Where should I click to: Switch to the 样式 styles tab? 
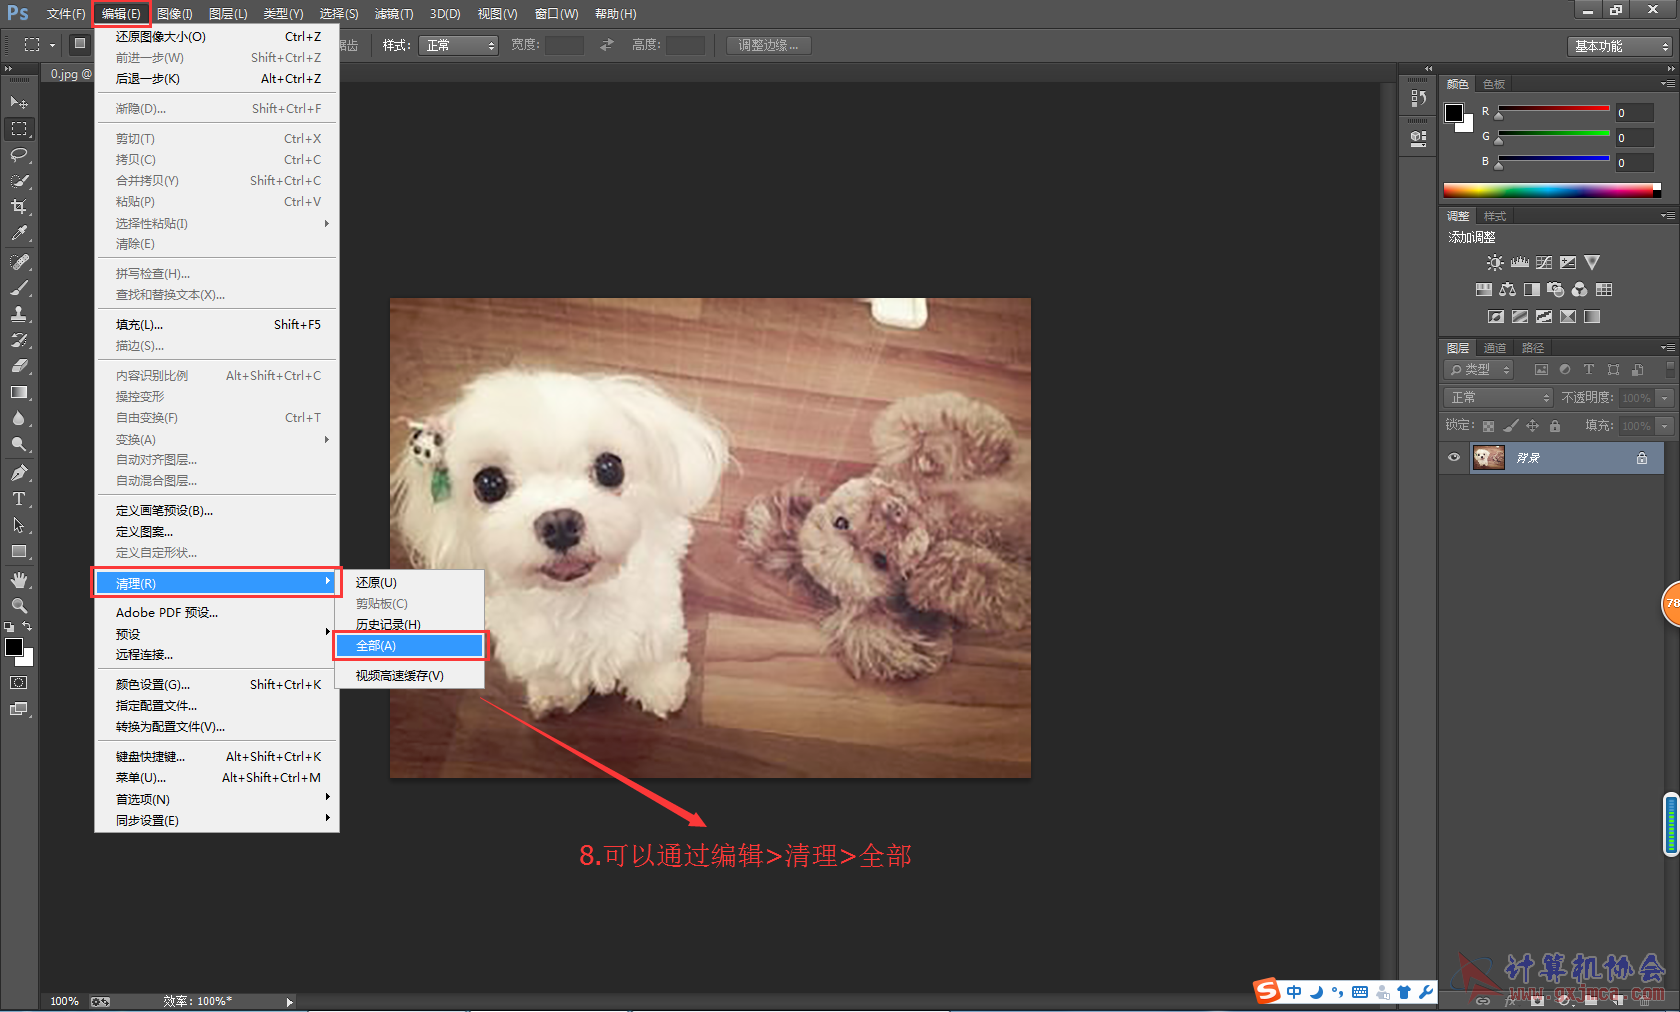(1495, 216)
